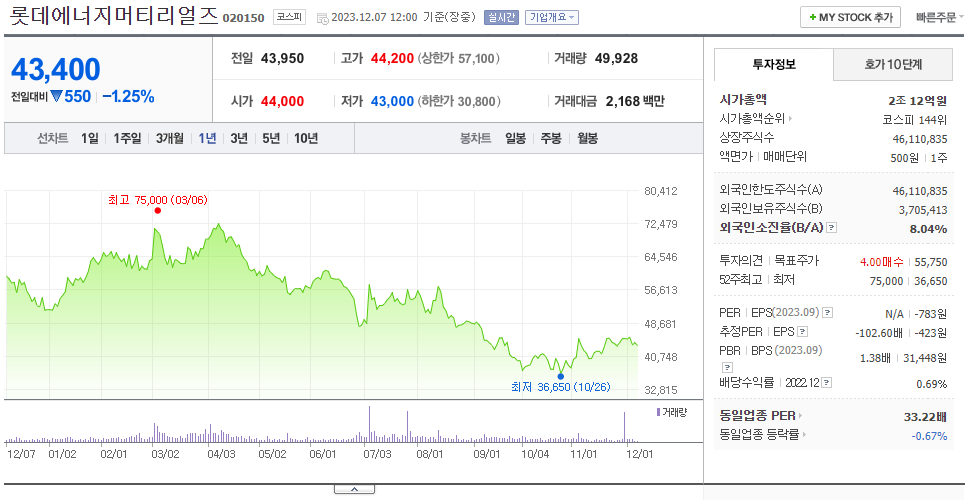Open the 투자정보 tab
The height and width of the screenshot is (500, 968).
click(x=774, y=64)
